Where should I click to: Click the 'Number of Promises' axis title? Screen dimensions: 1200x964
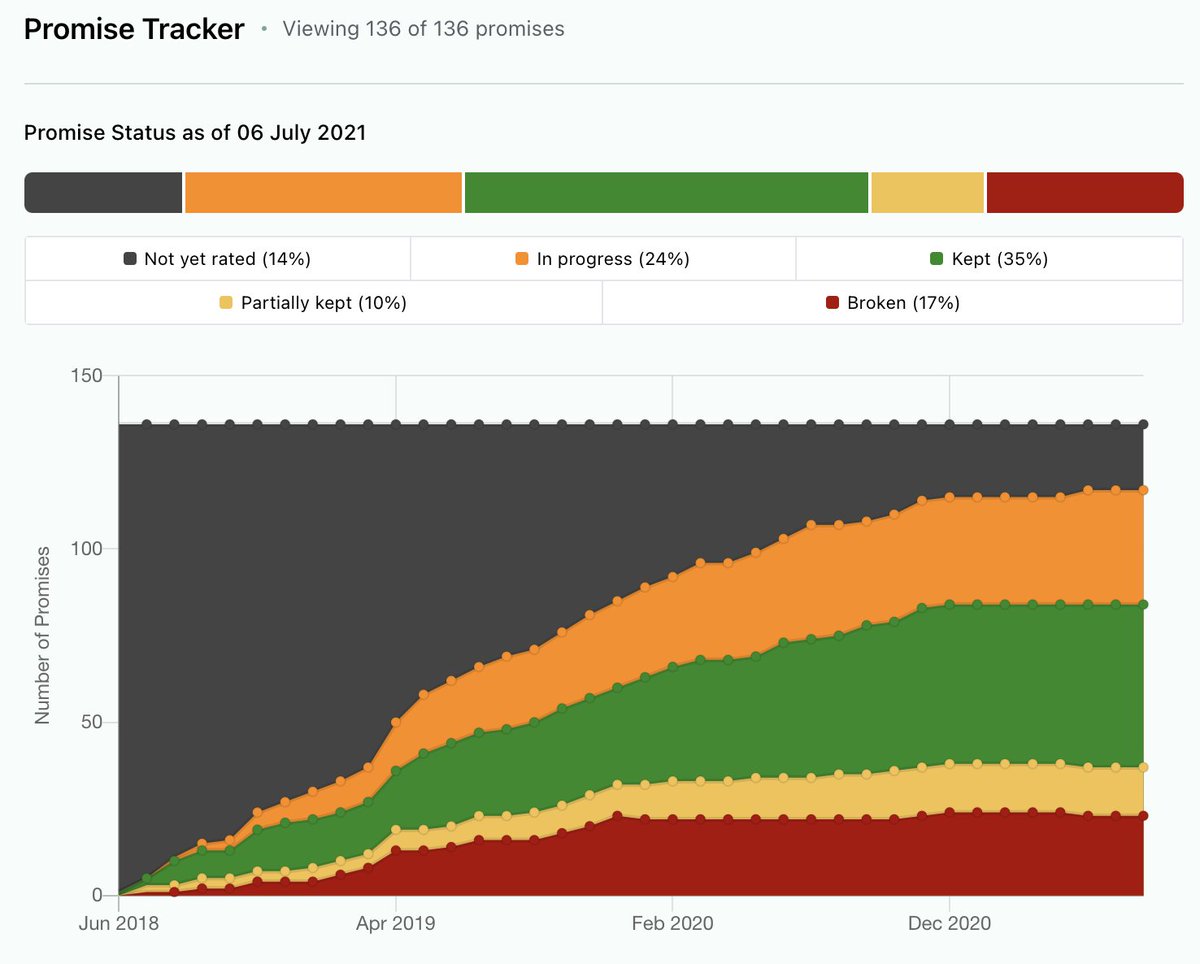[x=43, y=636]
